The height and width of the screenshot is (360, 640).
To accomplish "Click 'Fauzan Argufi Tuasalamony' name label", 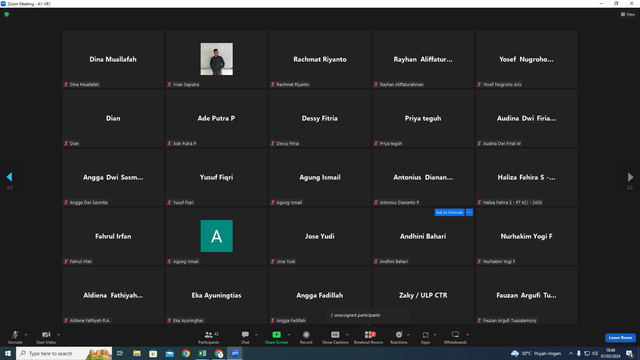I will pyautogui.click(x=509, y=320).
